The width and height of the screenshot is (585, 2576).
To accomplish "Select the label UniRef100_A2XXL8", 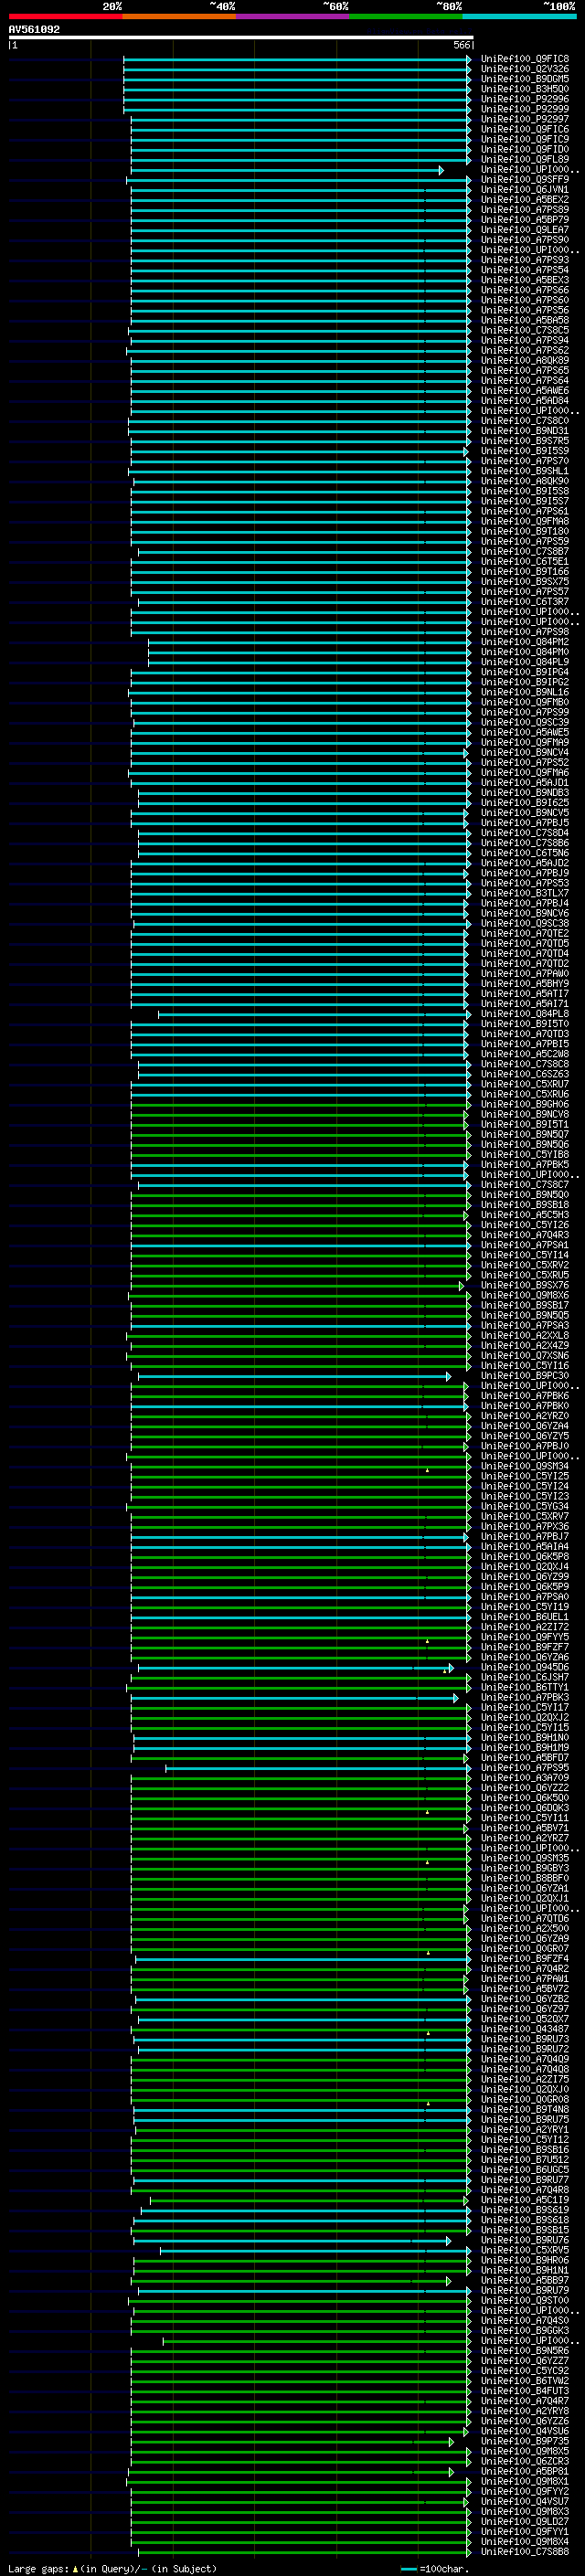I will (524, 1336).
